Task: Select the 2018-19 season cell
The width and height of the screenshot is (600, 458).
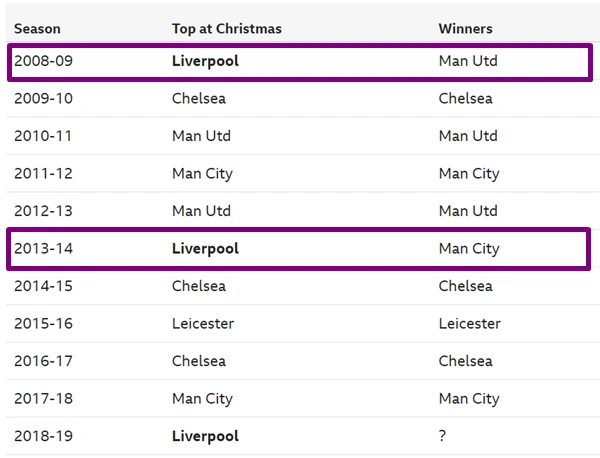Action: coord(43,436)
